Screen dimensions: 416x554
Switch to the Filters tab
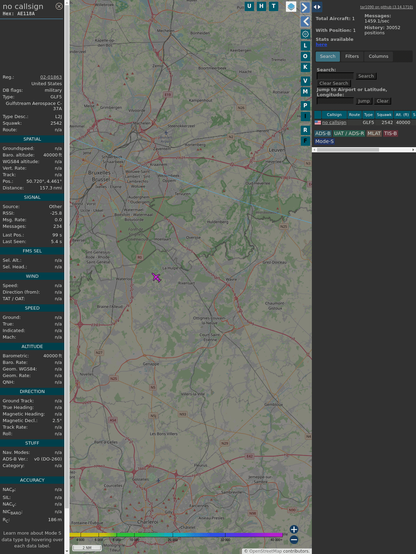click(x=352, y=57)
